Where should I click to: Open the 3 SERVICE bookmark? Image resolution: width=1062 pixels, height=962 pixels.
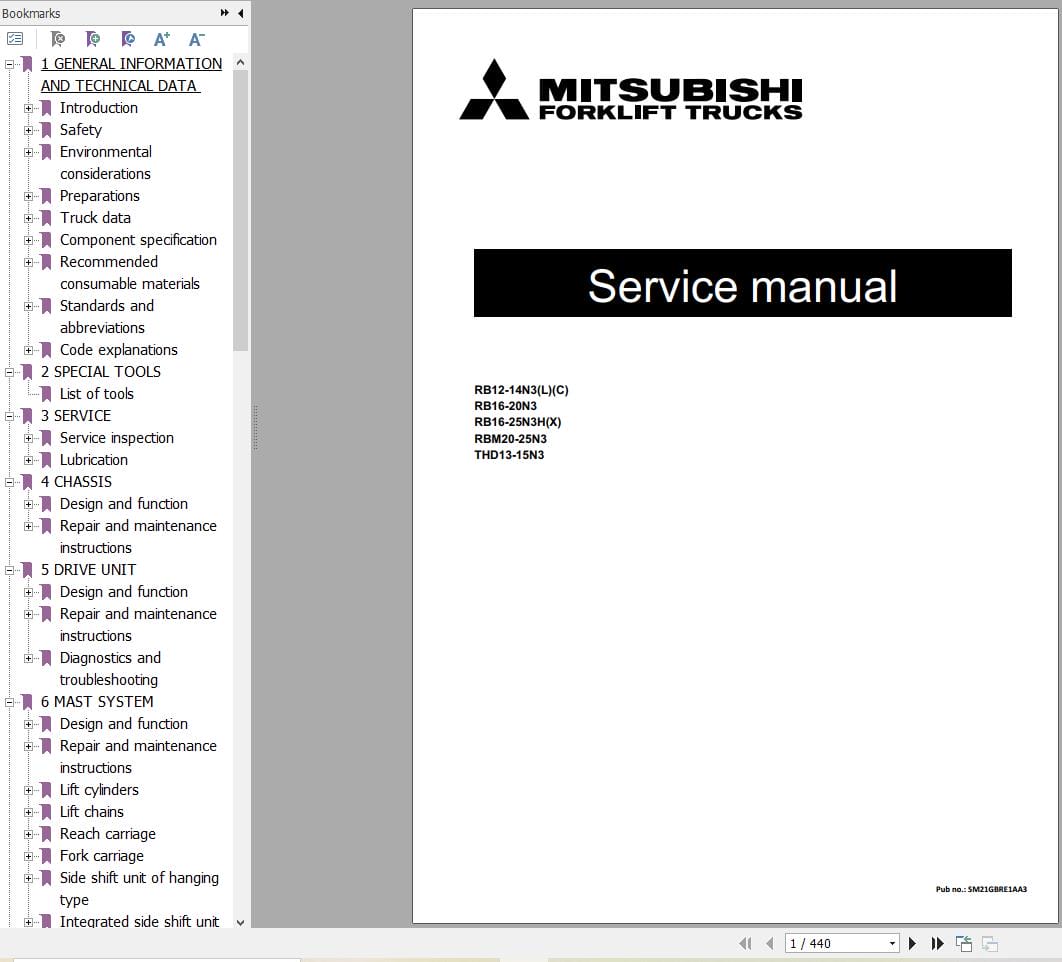(x=76, y=415)
